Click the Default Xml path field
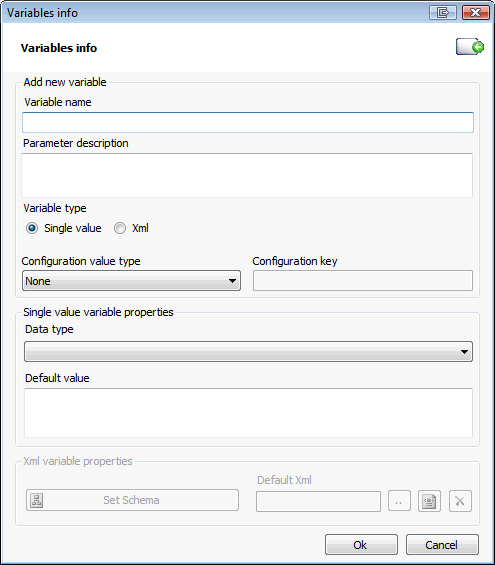Image resolution: width=495 pixels, height=565 pixels. tap(318, 501)
